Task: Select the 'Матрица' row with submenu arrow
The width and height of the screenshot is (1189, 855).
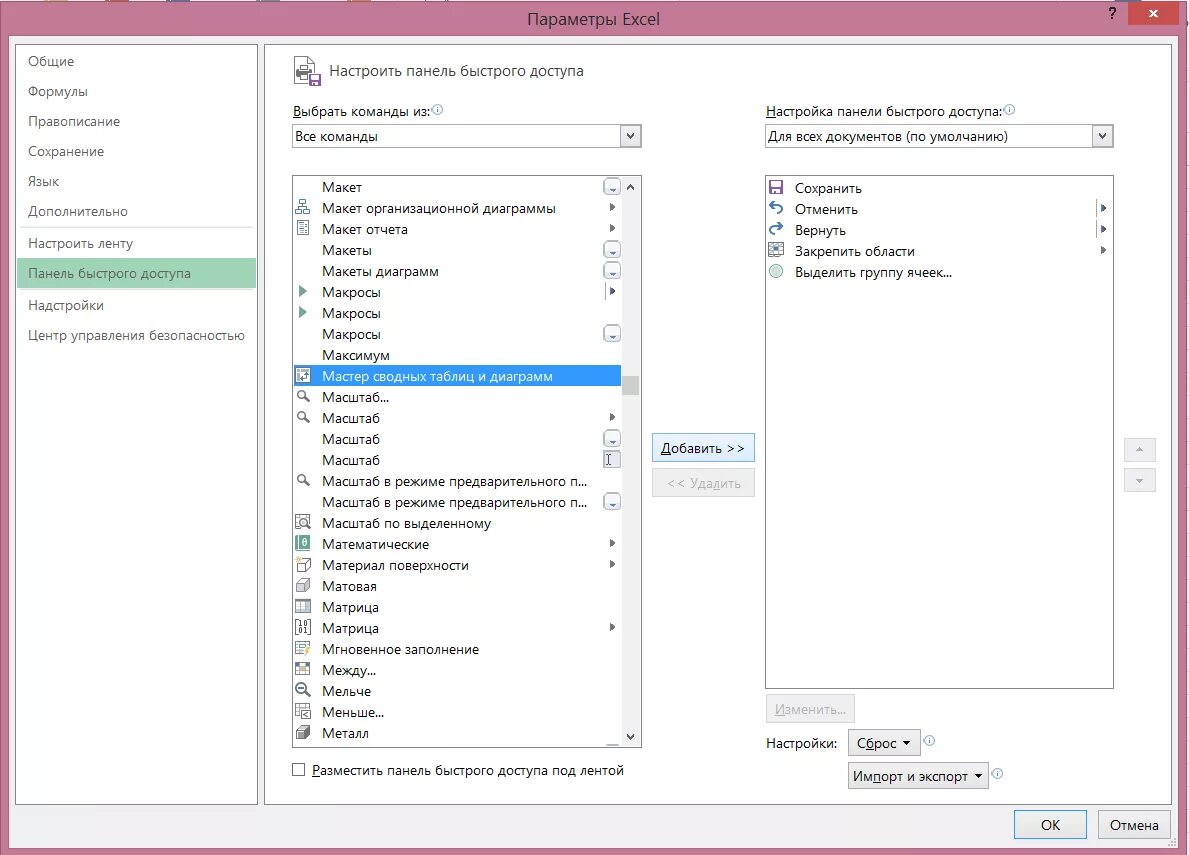Action: point(457,628)
